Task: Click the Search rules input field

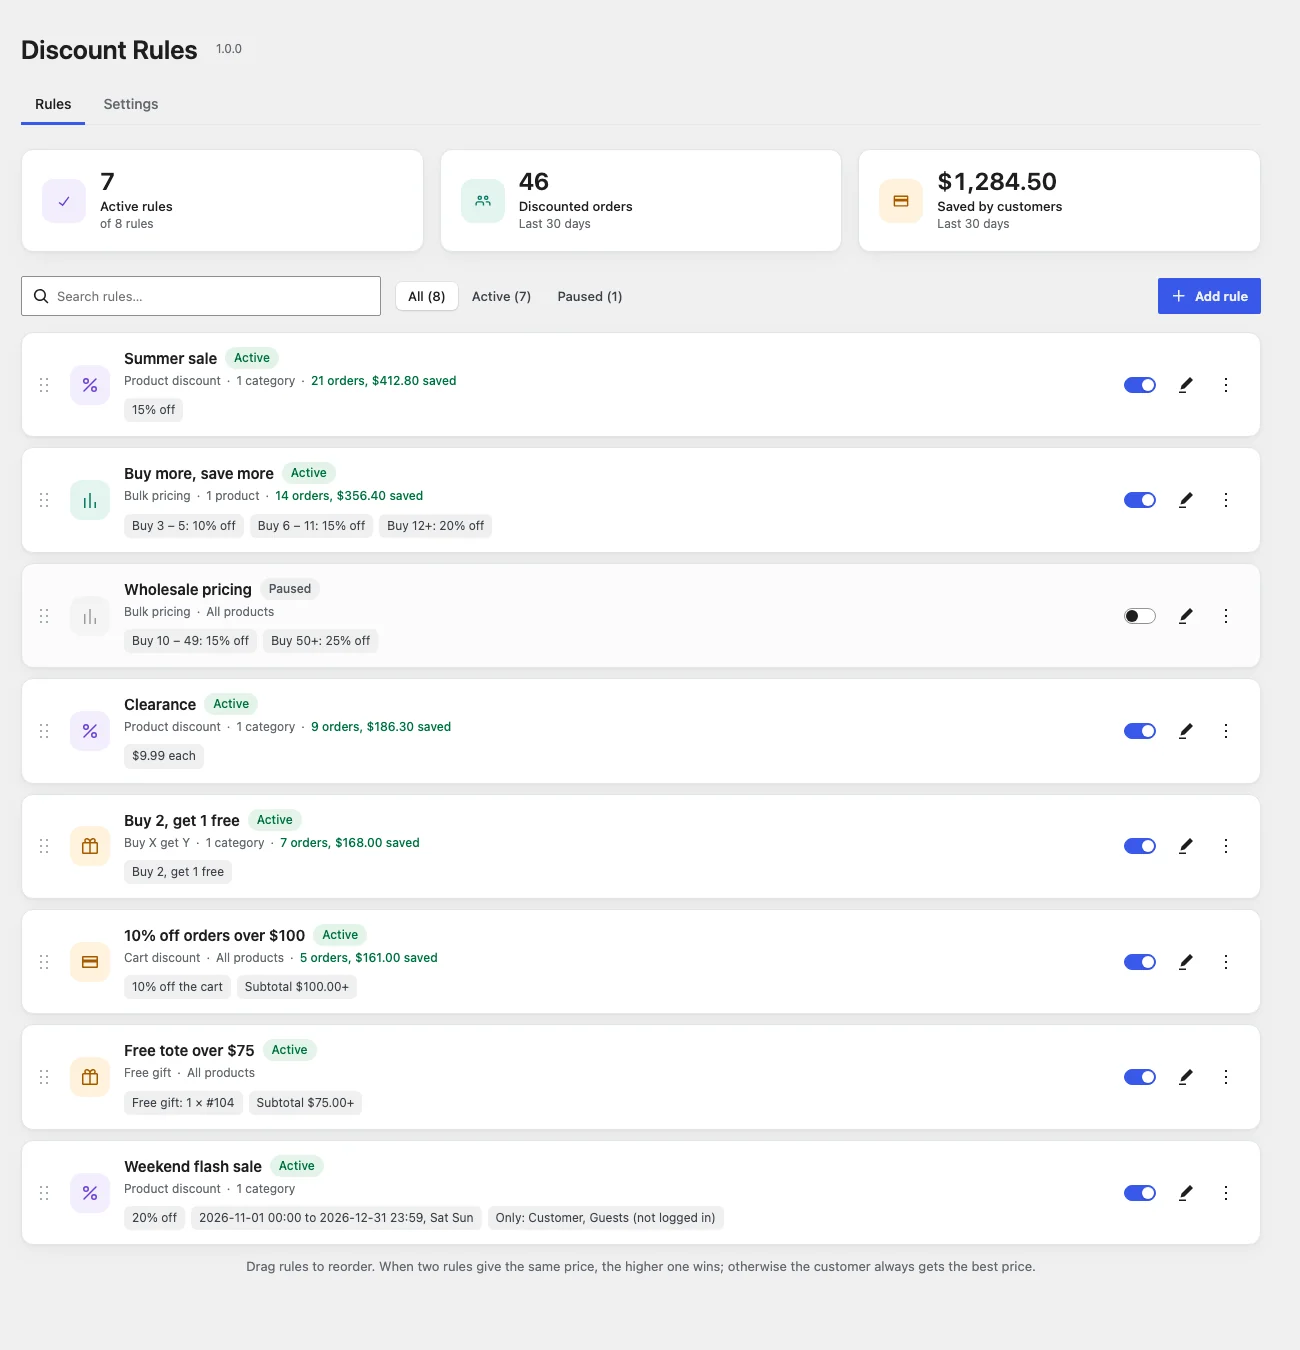Action: click(x=201, y=296)
